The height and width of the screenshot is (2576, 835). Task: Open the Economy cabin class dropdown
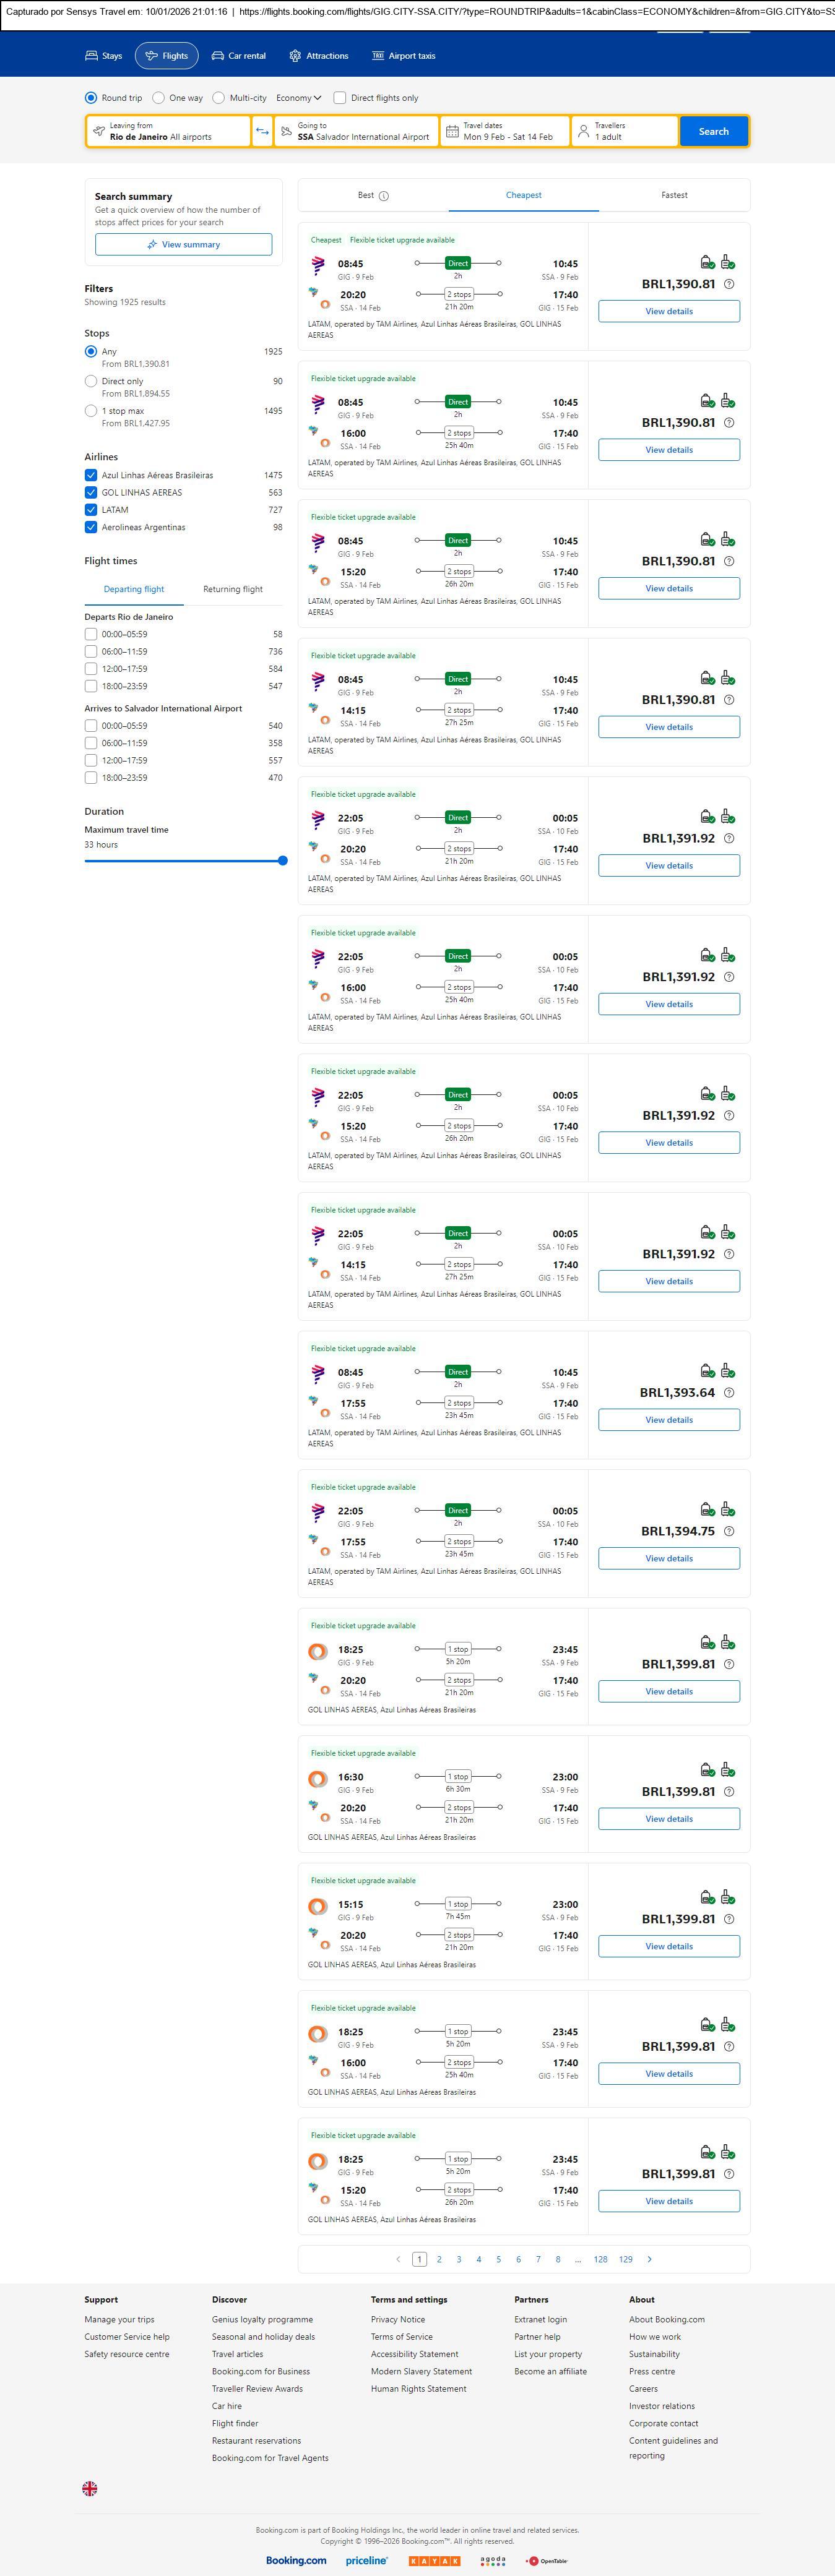click(299, 98)
